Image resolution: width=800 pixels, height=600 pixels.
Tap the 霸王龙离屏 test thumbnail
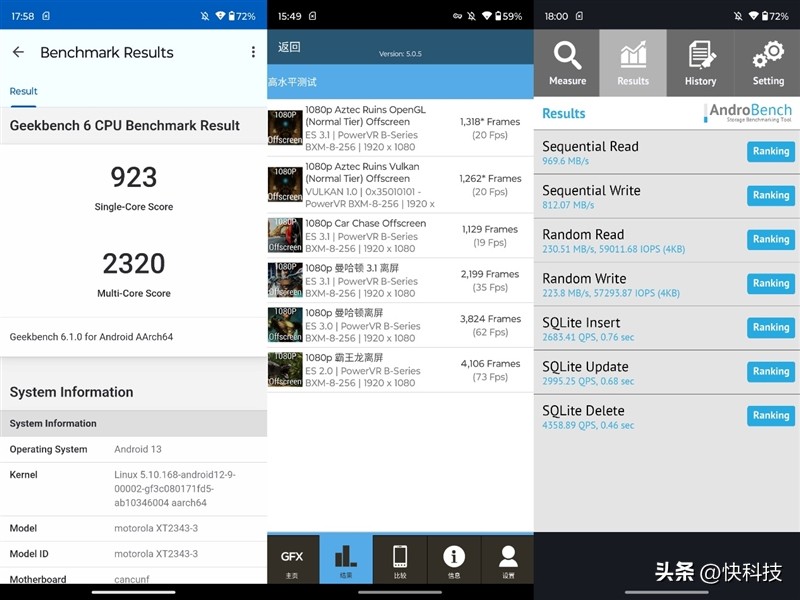pos(285,369)
